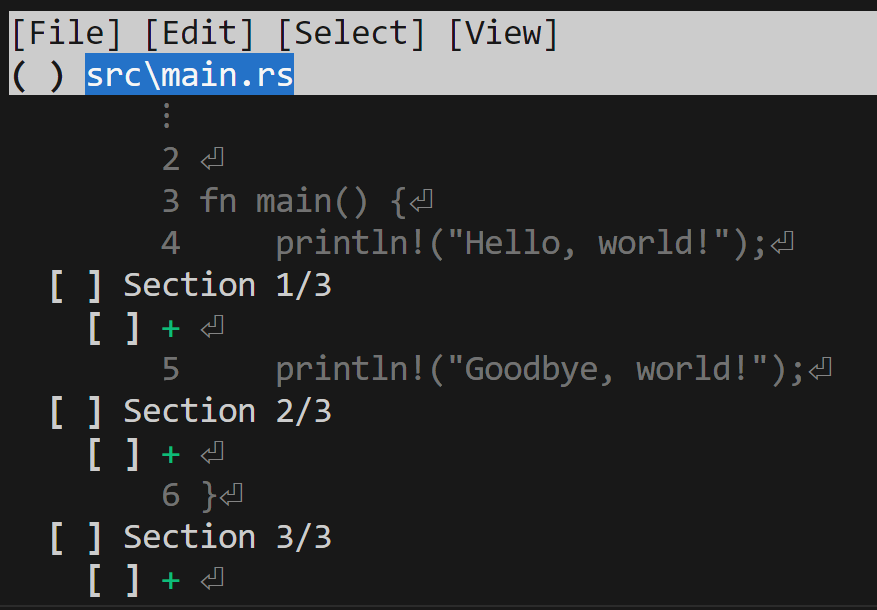Click the Section 2/3 label
The image size is (877, 610).
coord(228,412)
